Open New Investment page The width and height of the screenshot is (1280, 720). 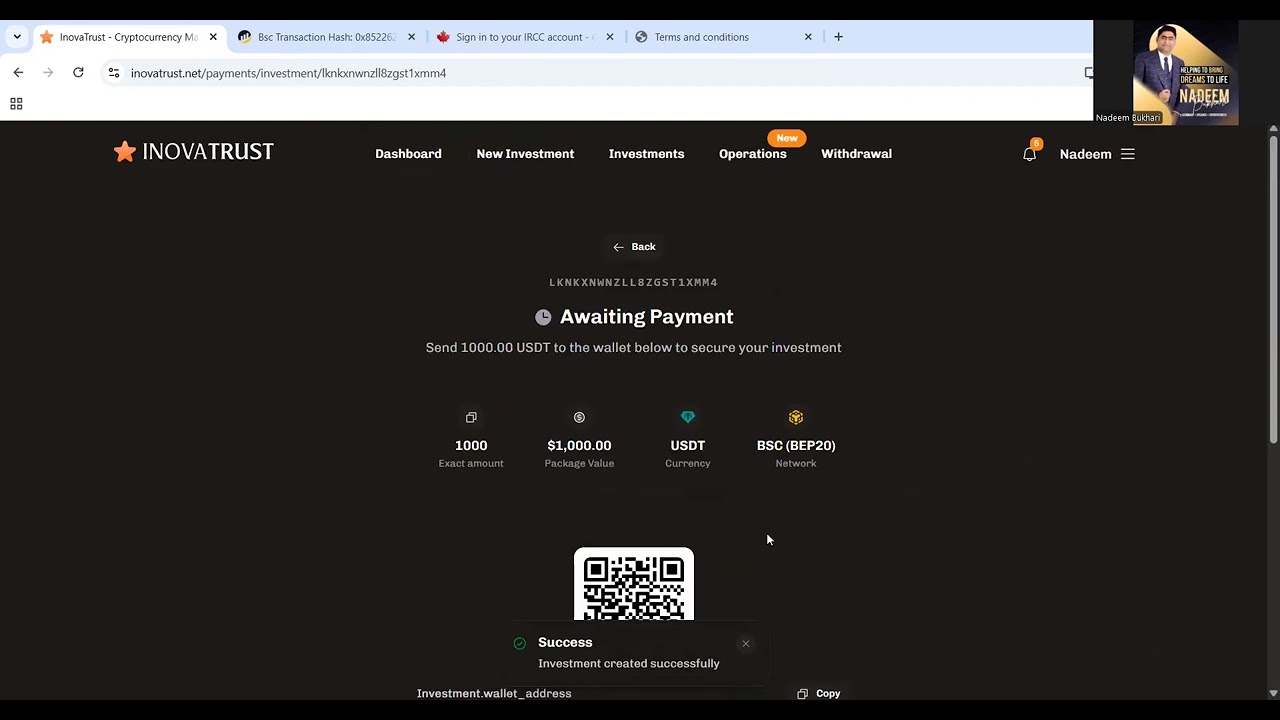[525, 154]
